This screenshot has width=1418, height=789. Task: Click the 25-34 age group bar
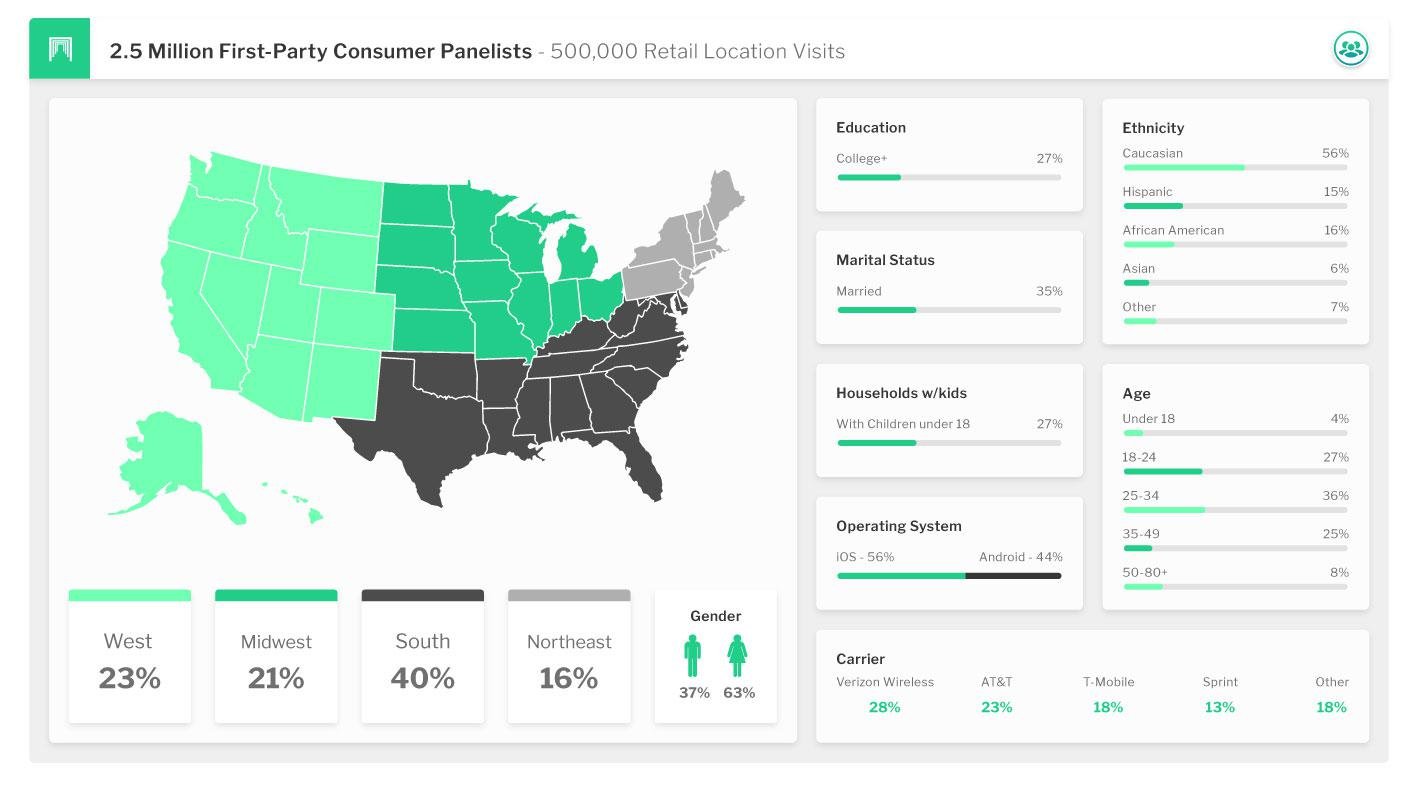(1235, 510)
